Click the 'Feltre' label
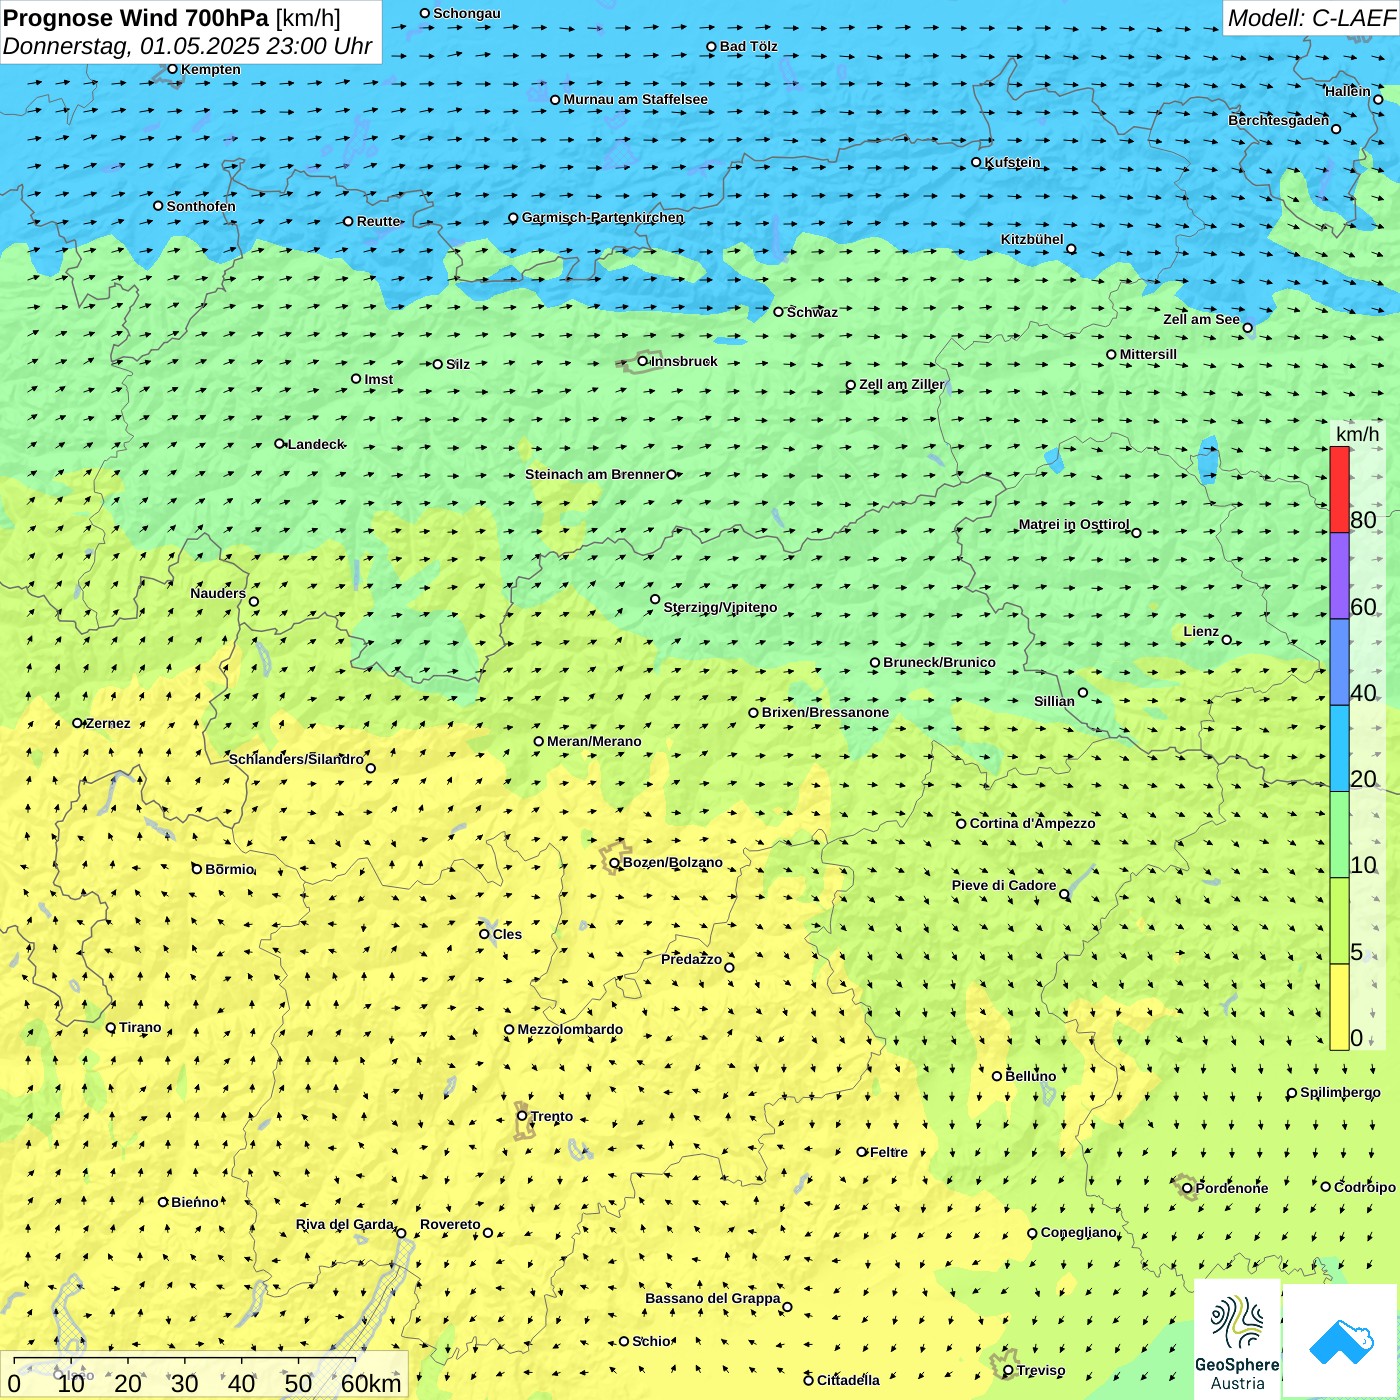The width and height of the screenshot is (1400, 1400). [x=889, y=1152]
